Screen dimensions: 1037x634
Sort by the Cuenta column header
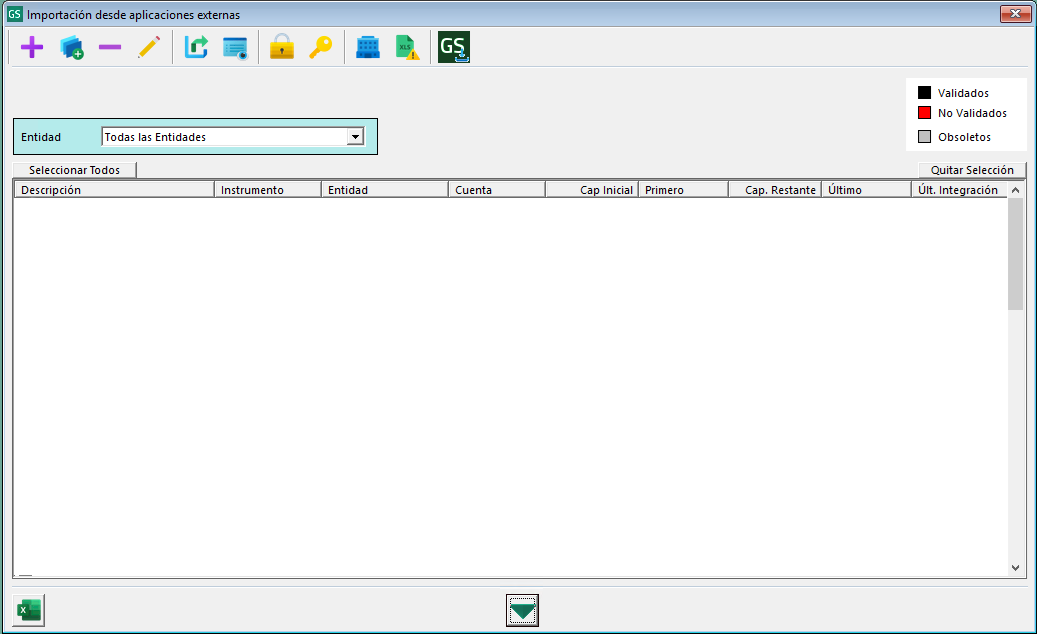click(497, 190)
